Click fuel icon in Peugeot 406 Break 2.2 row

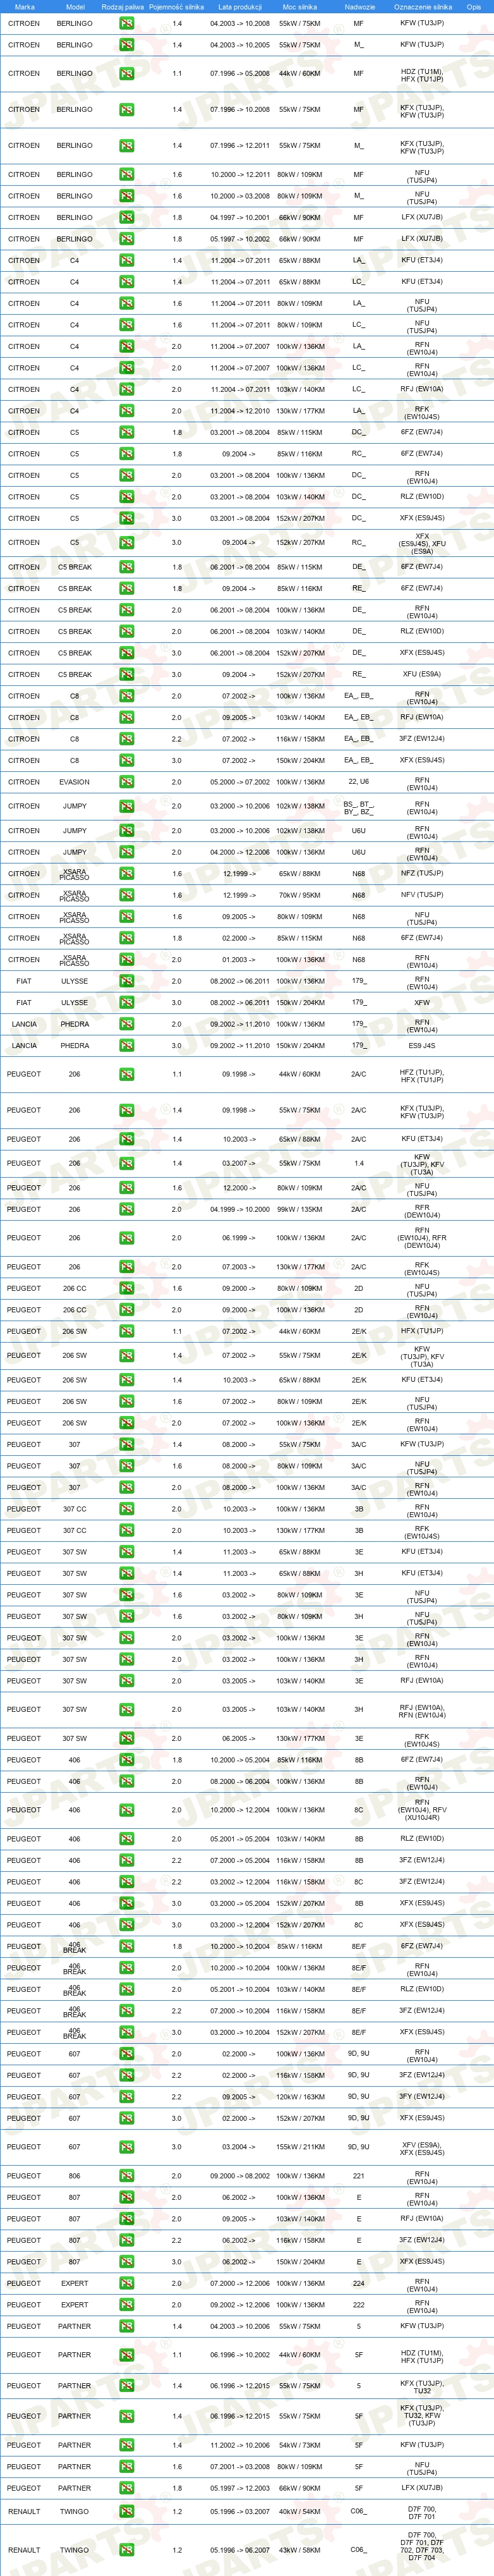click(126, 2011)
